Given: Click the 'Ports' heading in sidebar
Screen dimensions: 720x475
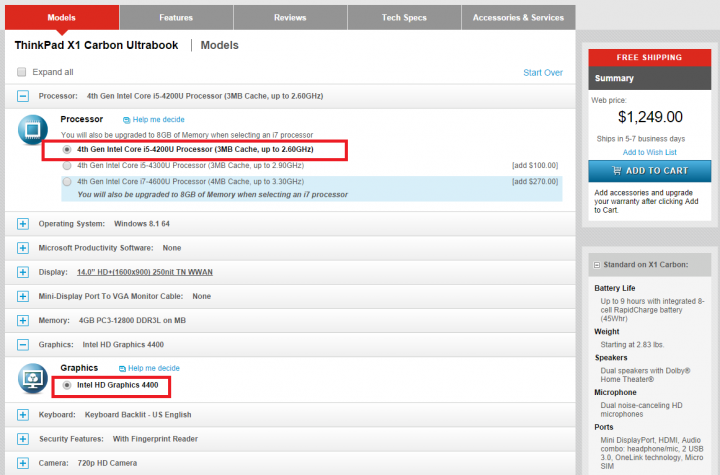Looking at the screenshot, I should point(604,427).
